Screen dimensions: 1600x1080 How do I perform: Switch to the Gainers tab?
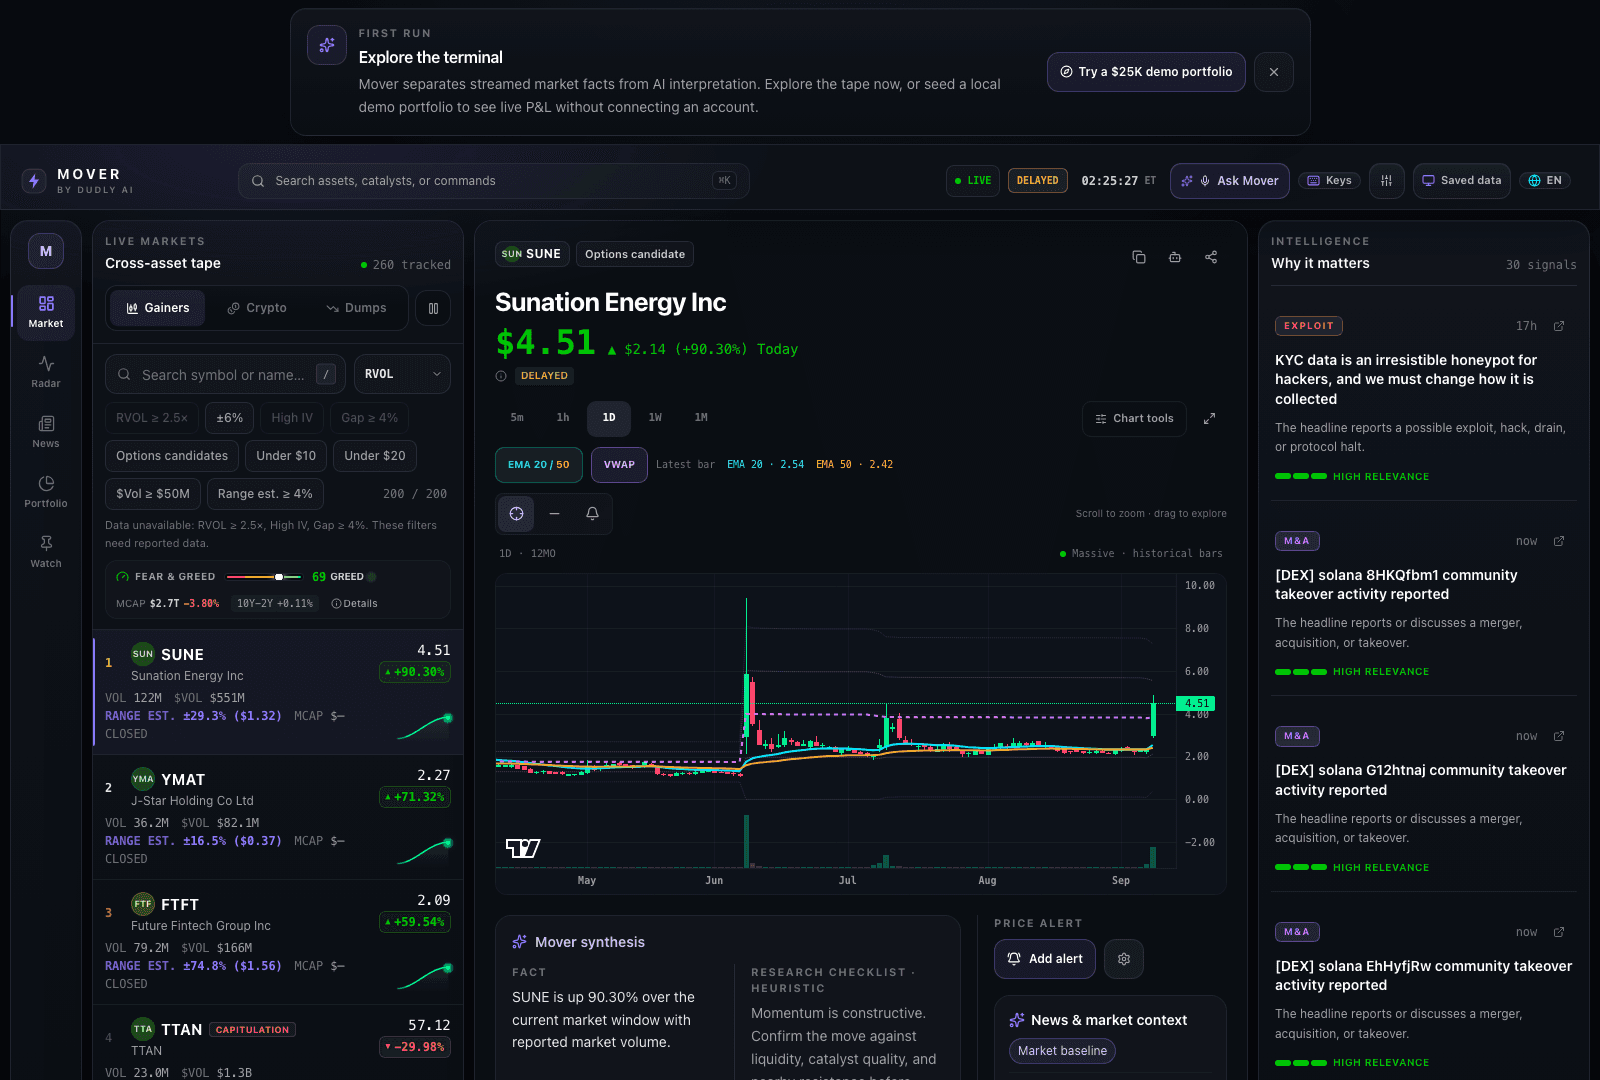158,308
